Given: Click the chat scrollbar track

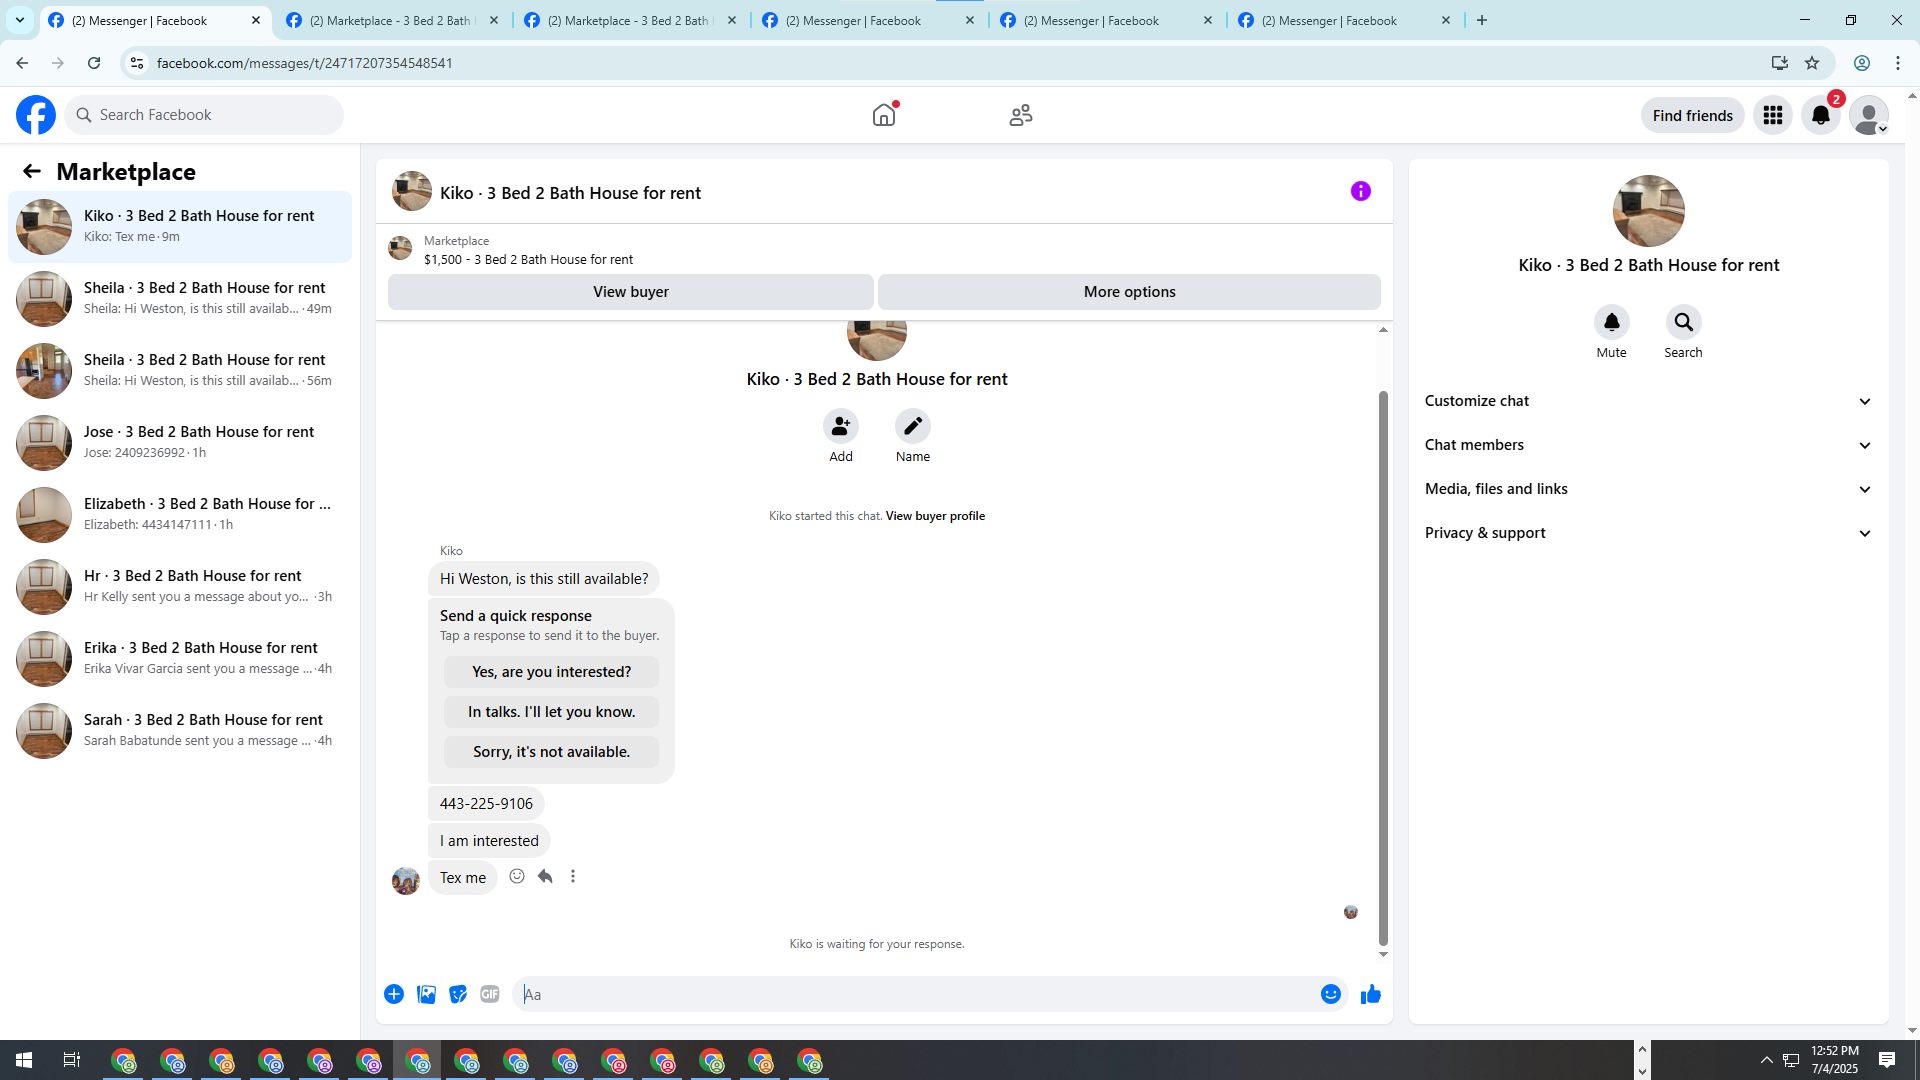Looking at the screenshot, I should click(x=1383, y=360).
